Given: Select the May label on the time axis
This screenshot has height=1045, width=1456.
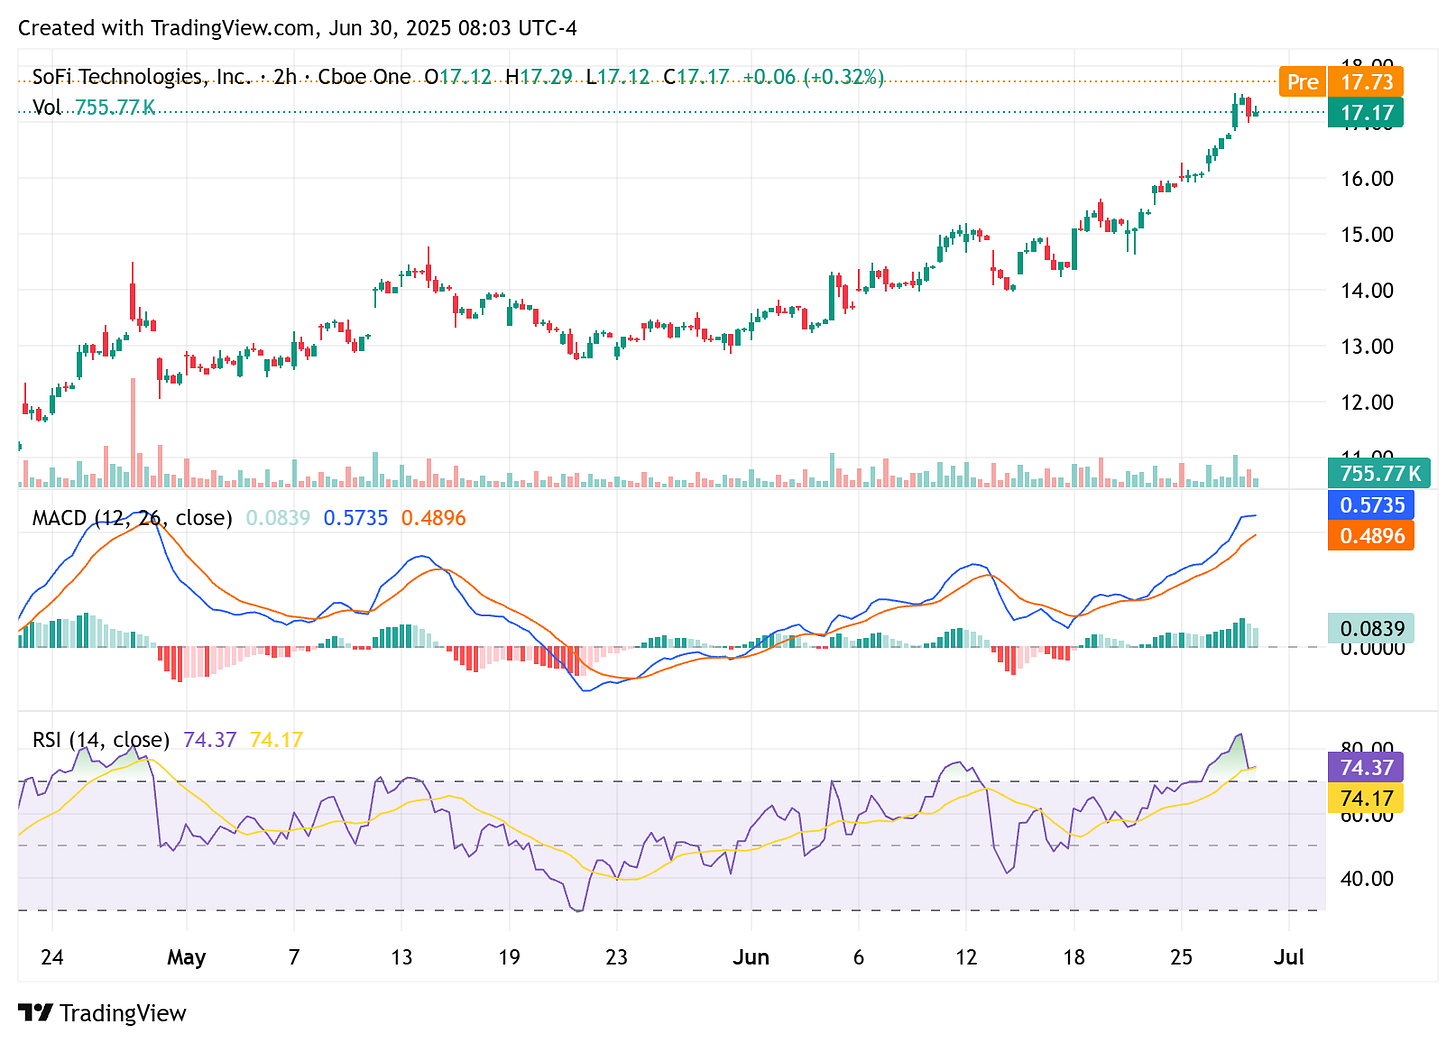Looking at the screenshot, I should [x=187, y=957].
